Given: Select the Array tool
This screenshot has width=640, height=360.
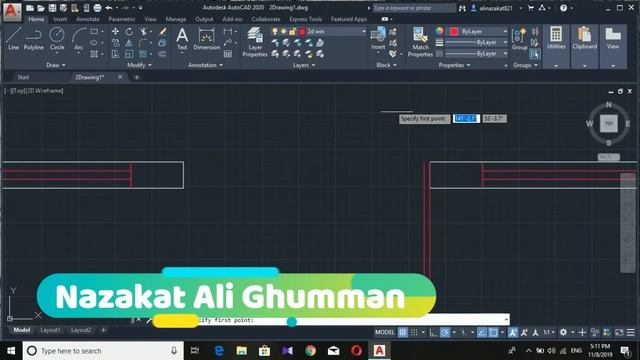Looking at the screenshot, I should click(143, 54).
